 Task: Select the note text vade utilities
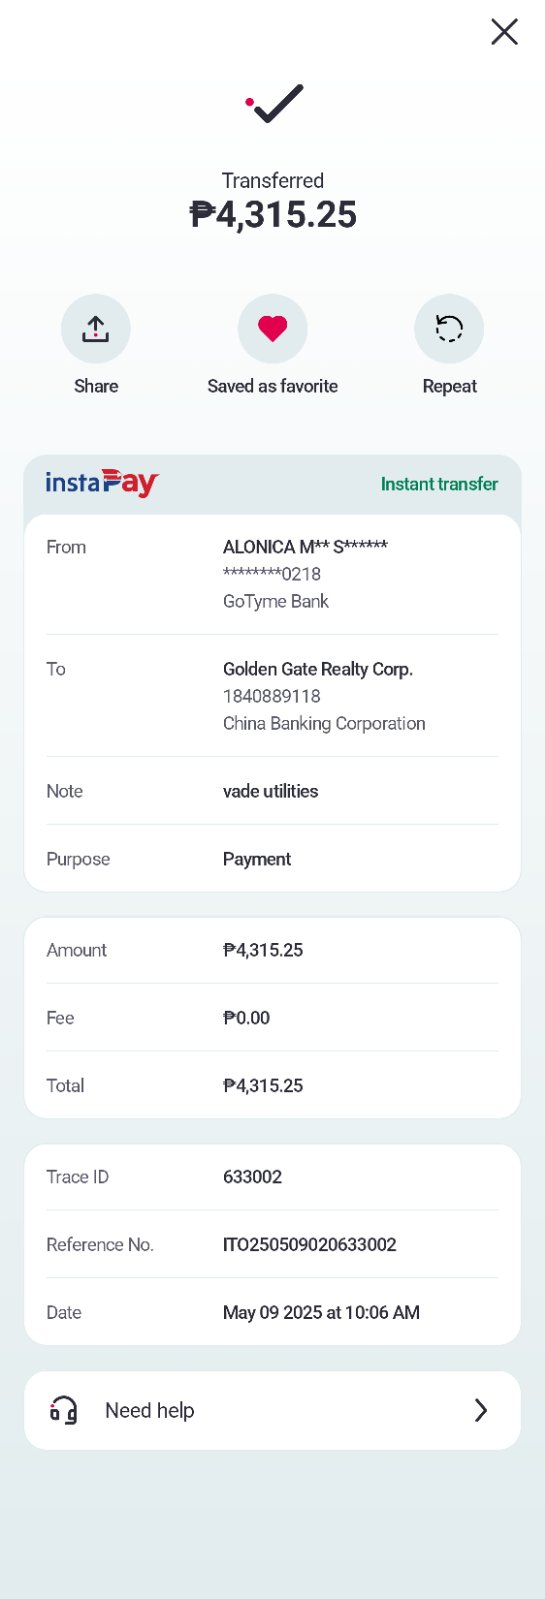(271, 791)
